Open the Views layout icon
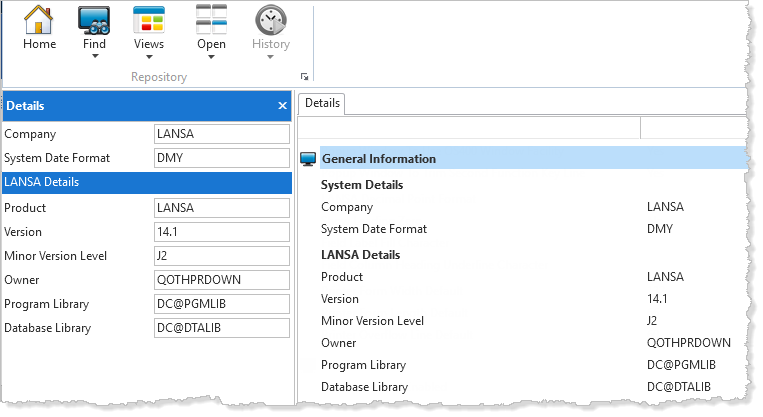The image size is (763, 417). [x=149, y=20]
